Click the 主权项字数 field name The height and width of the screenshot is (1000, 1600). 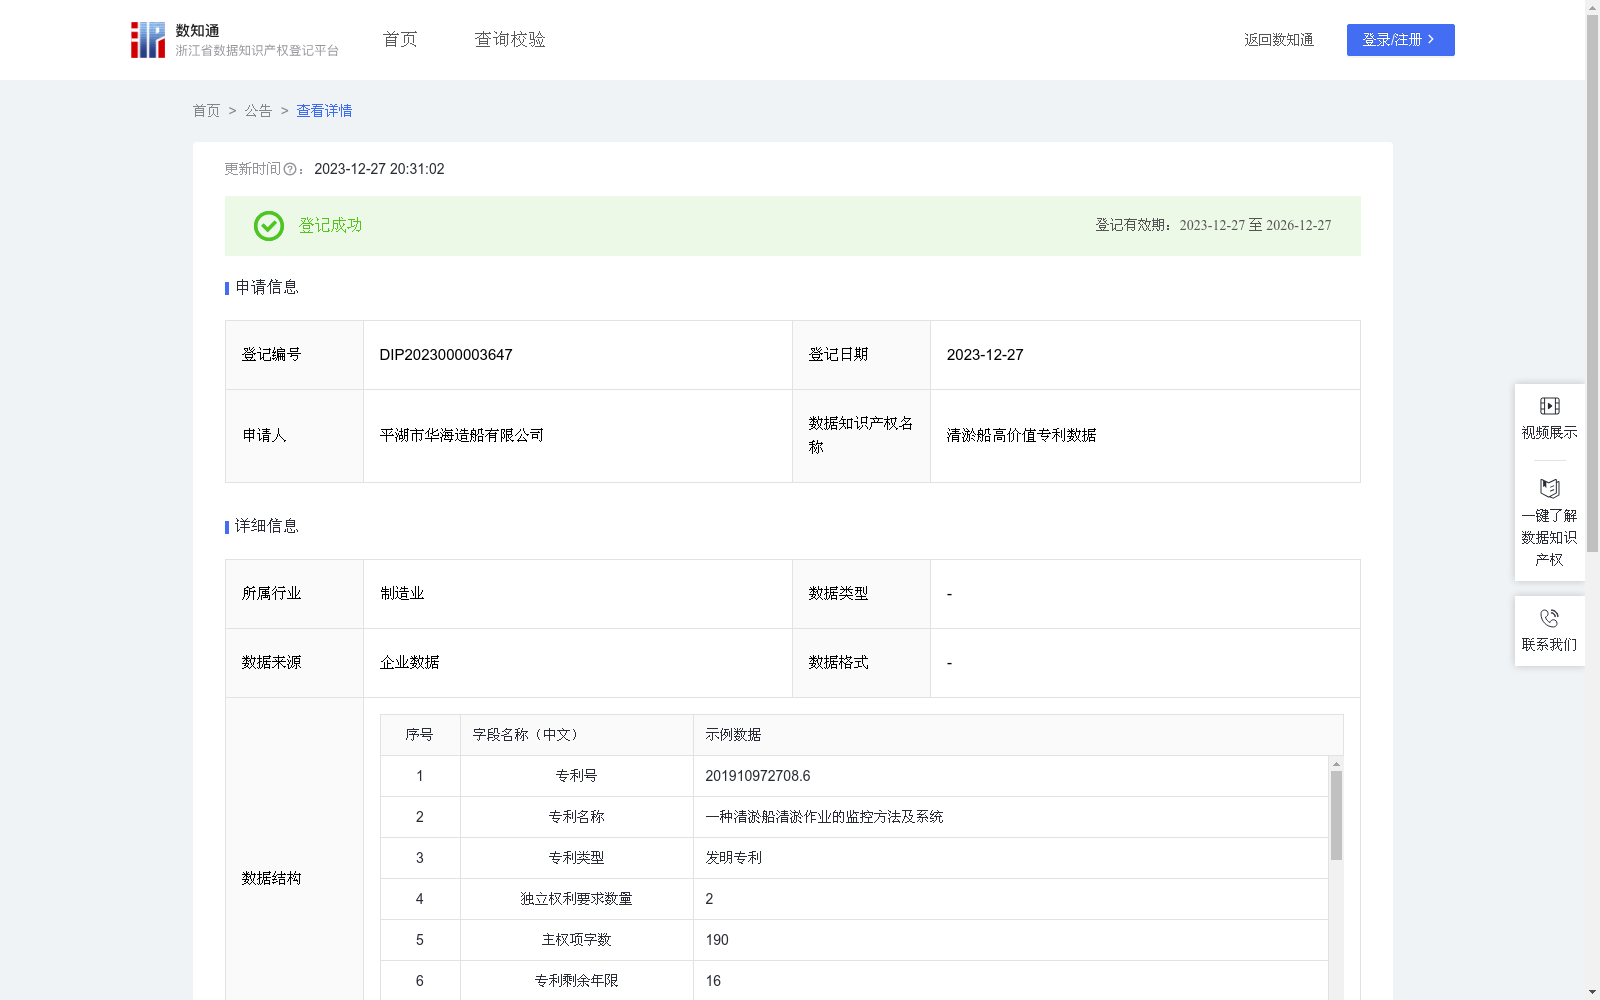[x=576, y=940]
